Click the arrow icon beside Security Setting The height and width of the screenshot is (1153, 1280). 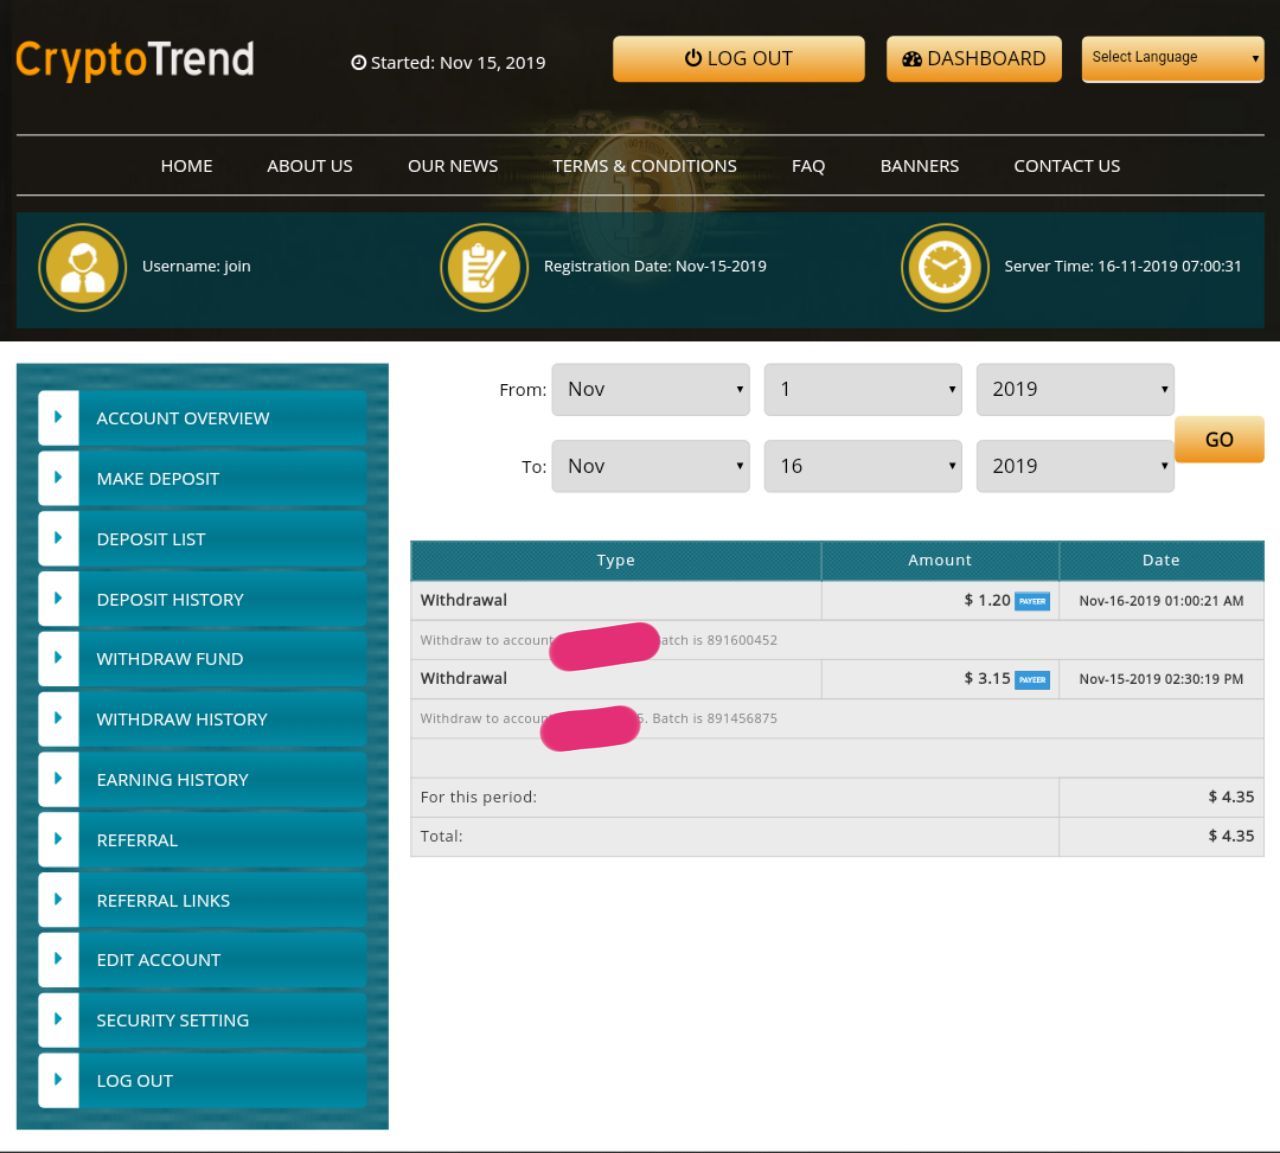coord(58,1020)
